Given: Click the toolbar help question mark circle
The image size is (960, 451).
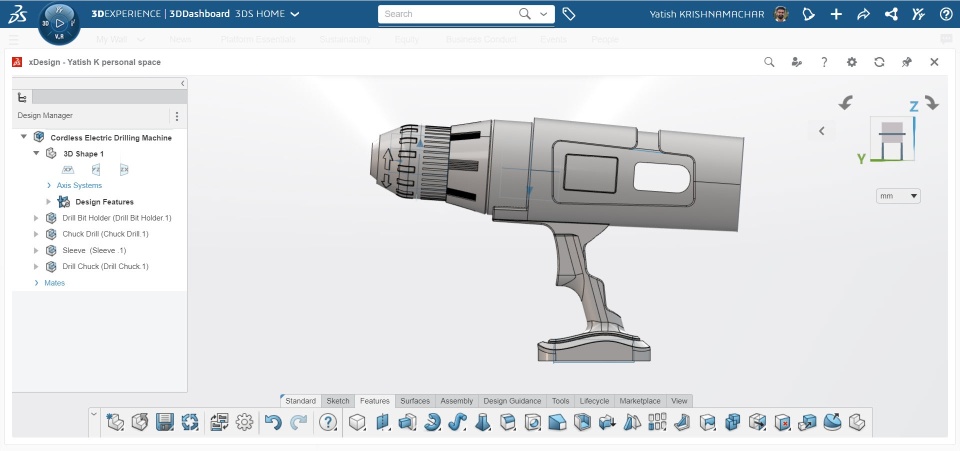Looking at the screenshot, I should tap(328, 422).
